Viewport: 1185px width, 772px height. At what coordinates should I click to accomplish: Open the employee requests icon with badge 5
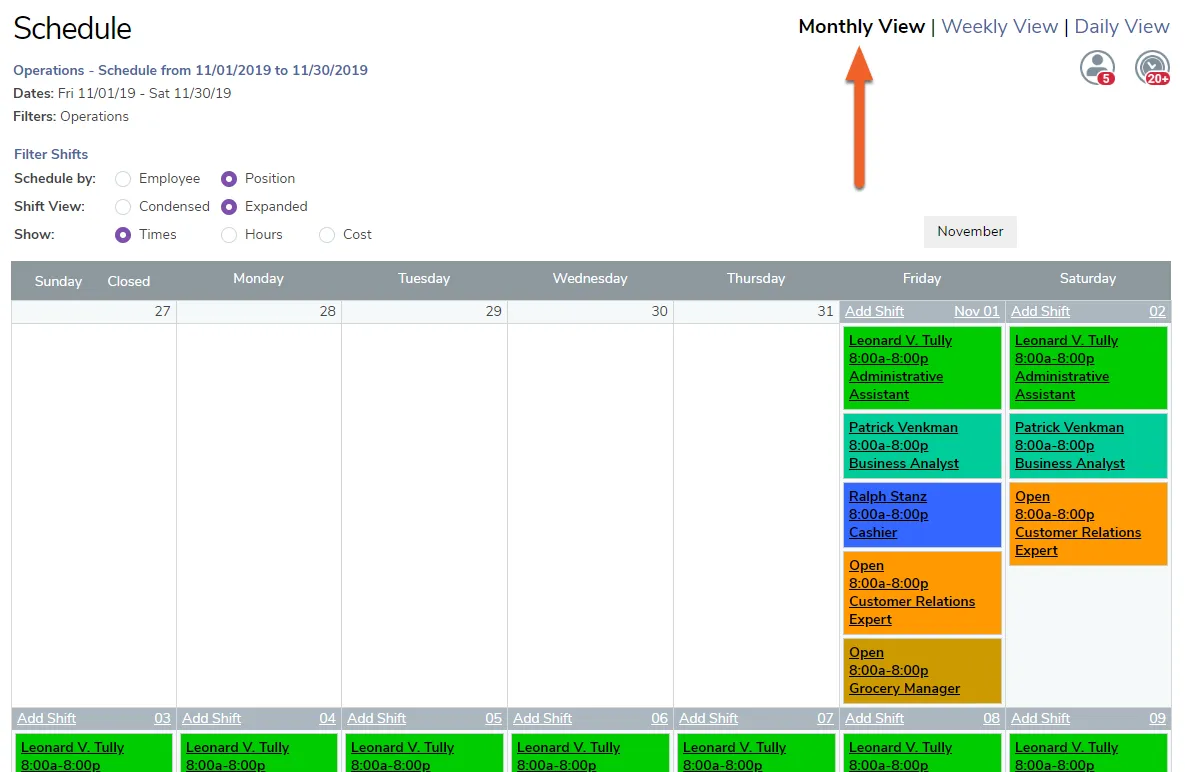click(1097, 68)
